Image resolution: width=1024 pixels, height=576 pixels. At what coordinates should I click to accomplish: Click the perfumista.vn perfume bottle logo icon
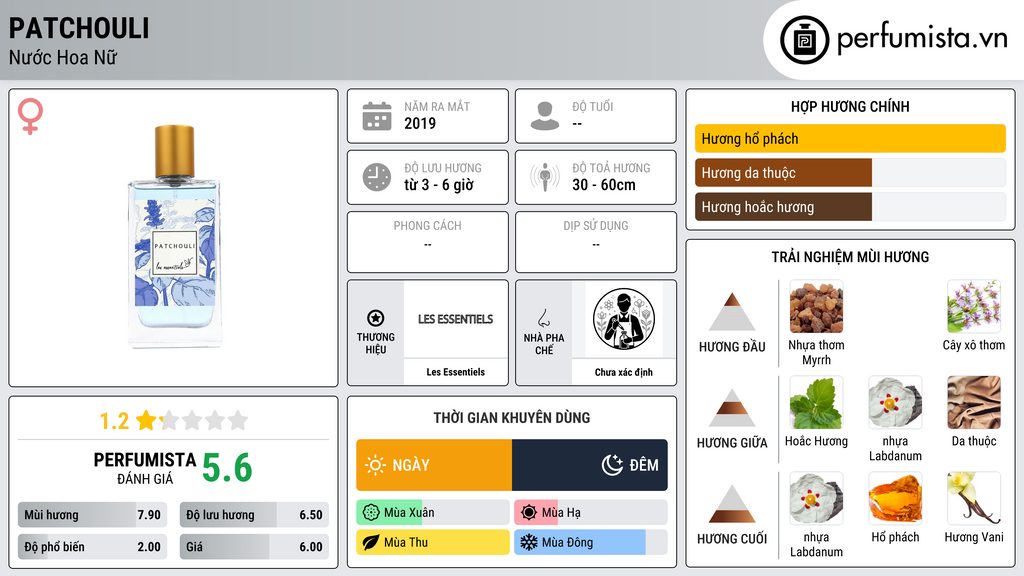804,40
